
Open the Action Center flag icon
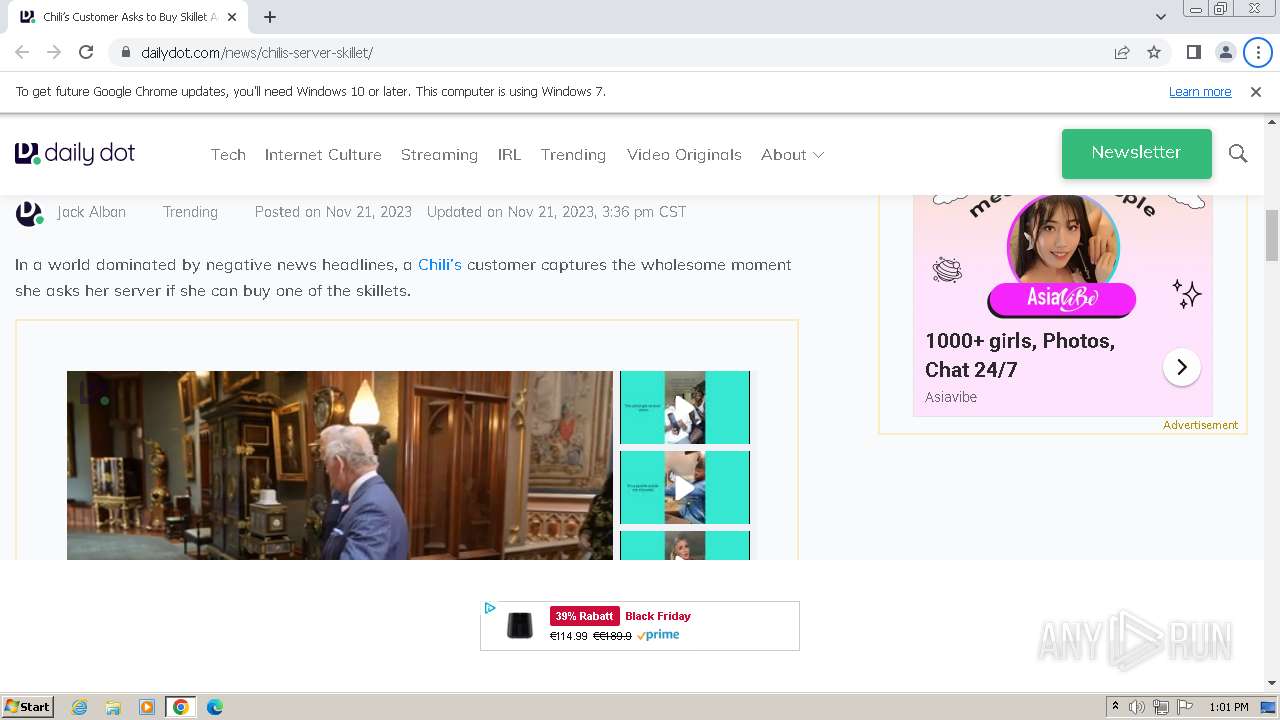coord(1184,707)
